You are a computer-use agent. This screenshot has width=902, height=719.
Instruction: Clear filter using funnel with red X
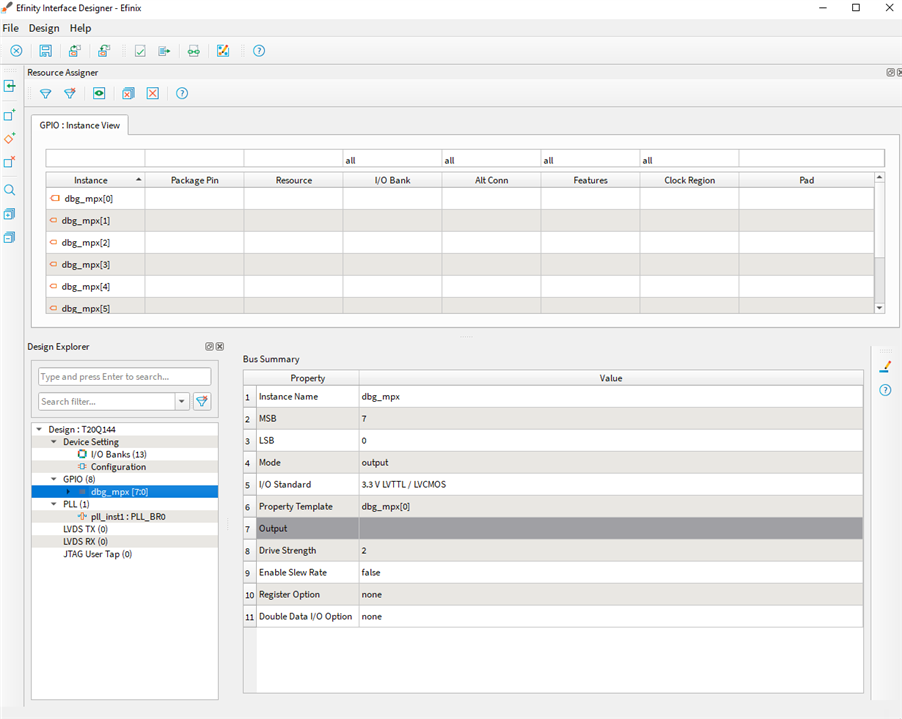click(70, 93)
